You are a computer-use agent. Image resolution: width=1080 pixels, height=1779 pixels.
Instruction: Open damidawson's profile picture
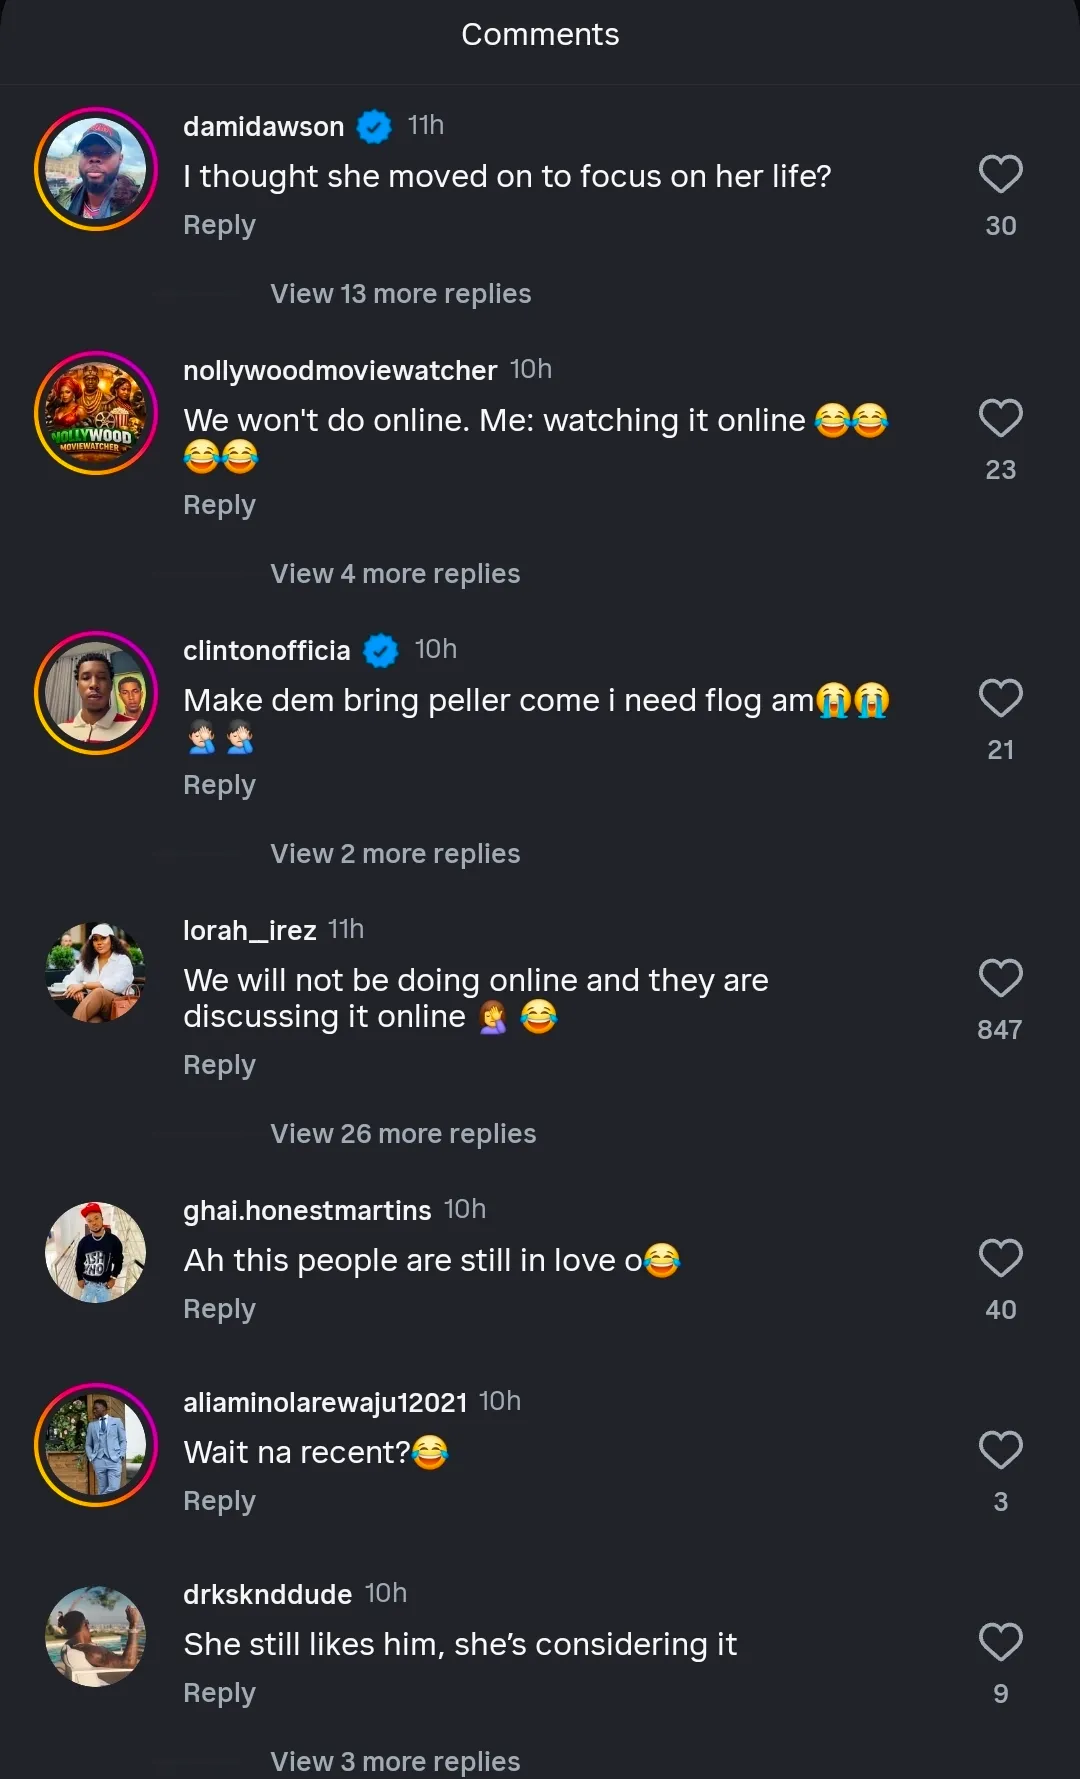pyautogui.click(x=96, y=169)
